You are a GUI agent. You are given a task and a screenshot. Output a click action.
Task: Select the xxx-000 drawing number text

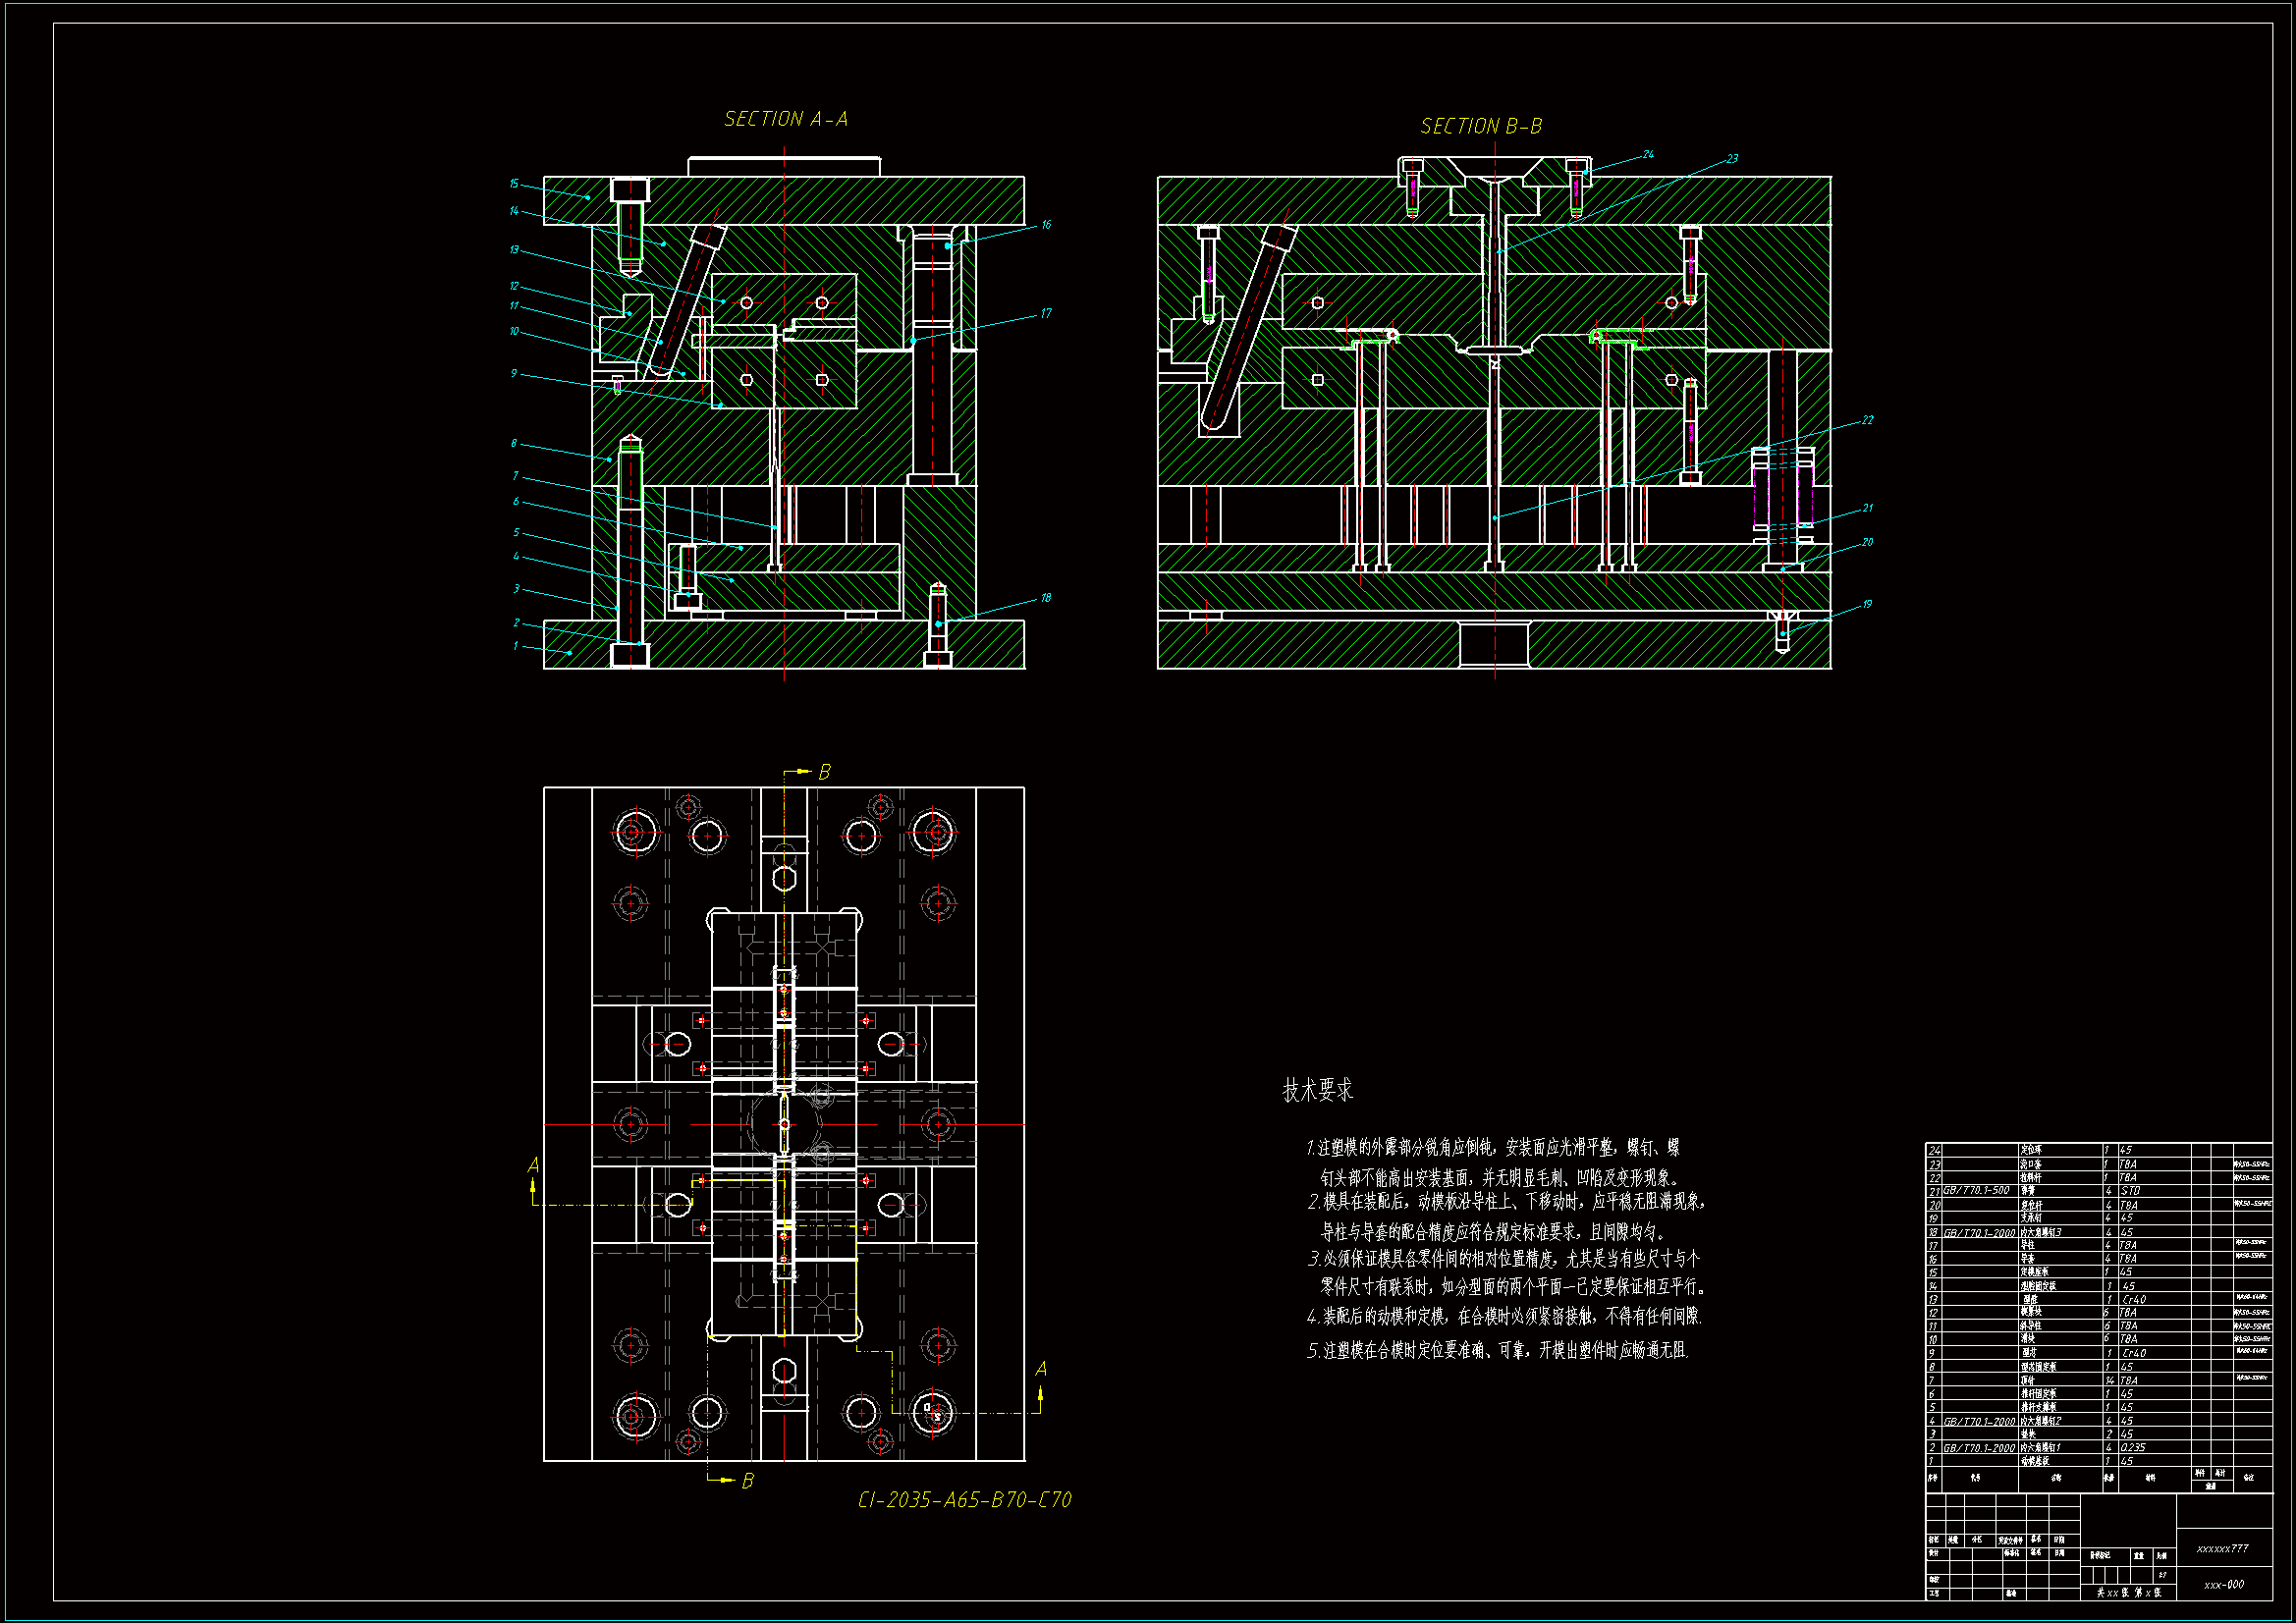[x=2223, y=1585]
